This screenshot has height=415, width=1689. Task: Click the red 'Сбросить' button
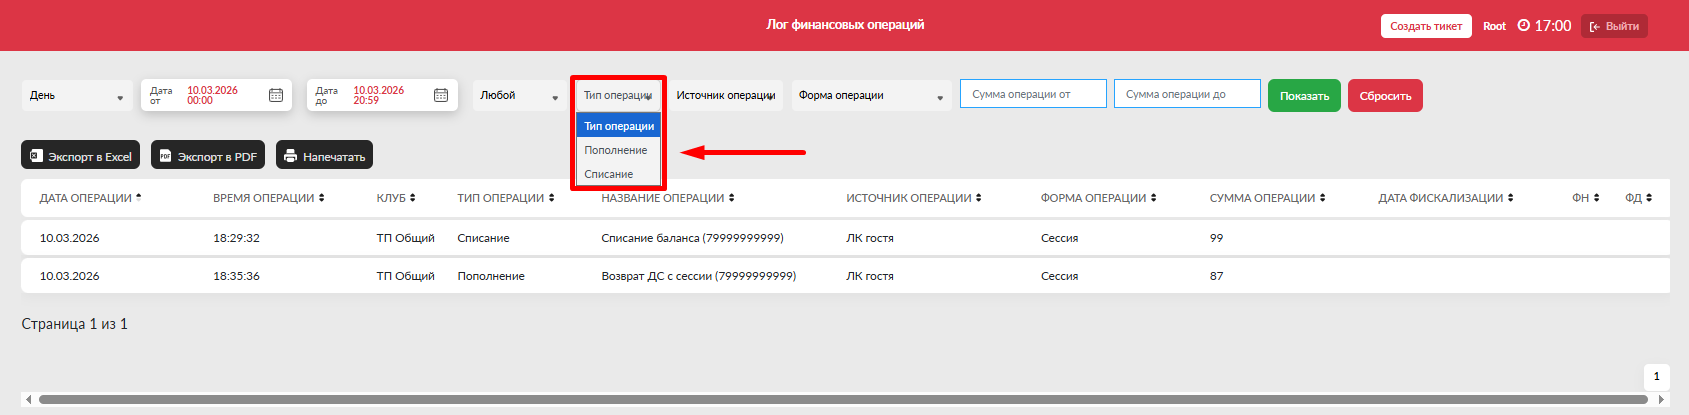(x=1385, y=96)
